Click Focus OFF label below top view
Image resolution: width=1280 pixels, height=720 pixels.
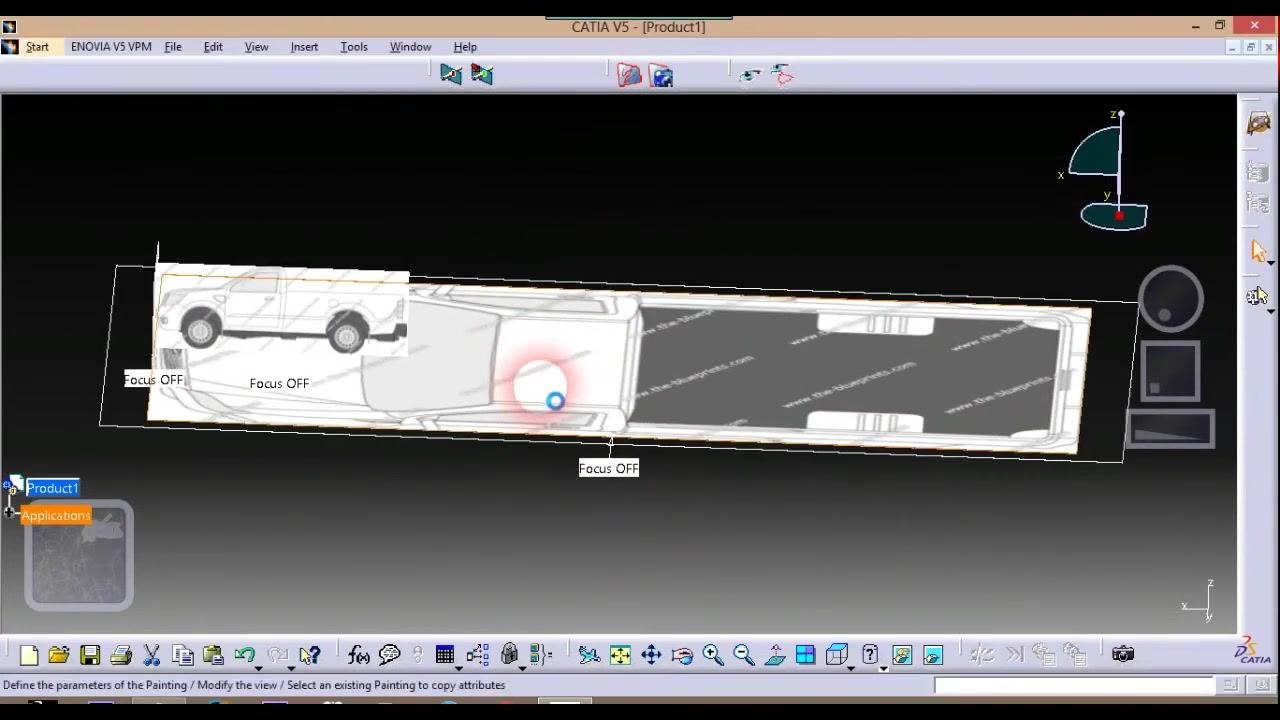(609, 468)
